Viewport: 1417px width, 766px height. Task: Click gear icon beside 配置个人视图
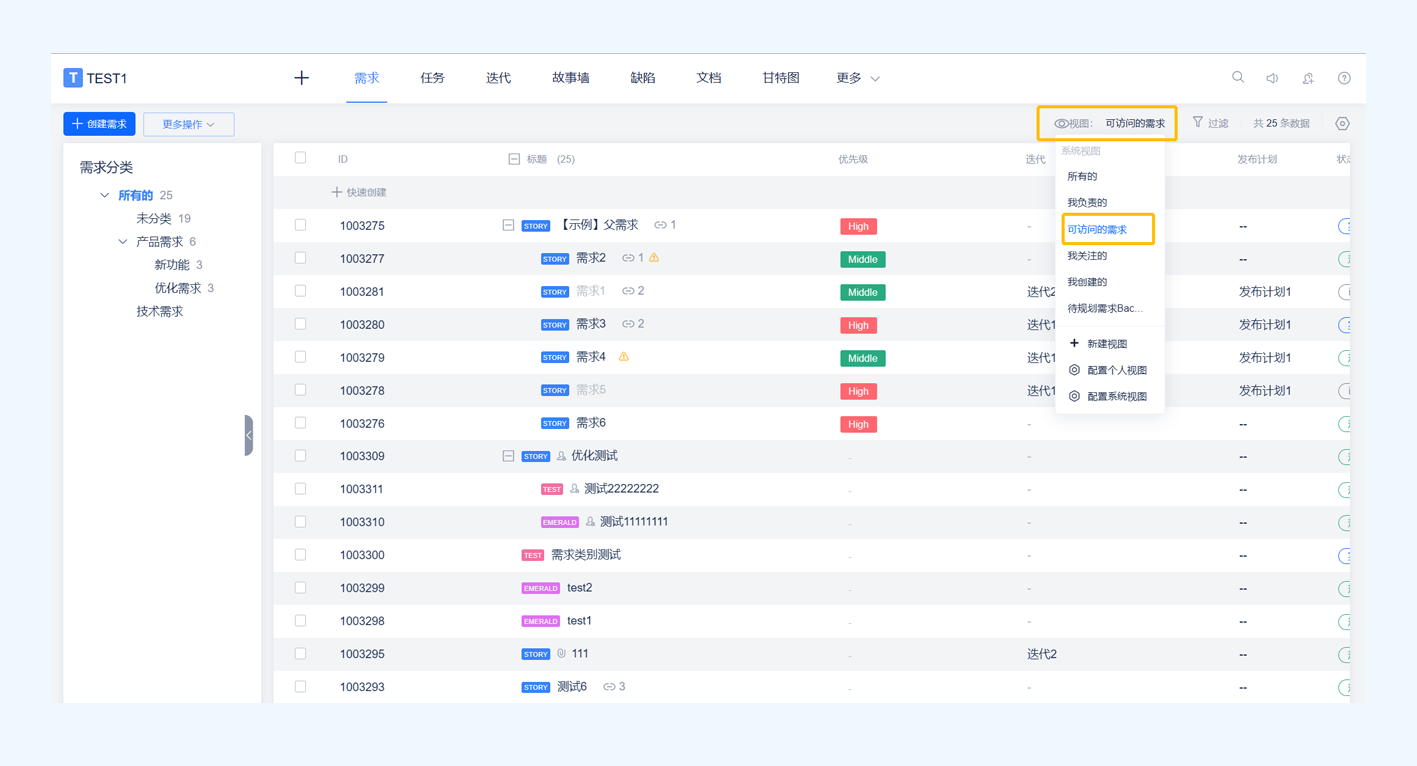coord(1074,370)
